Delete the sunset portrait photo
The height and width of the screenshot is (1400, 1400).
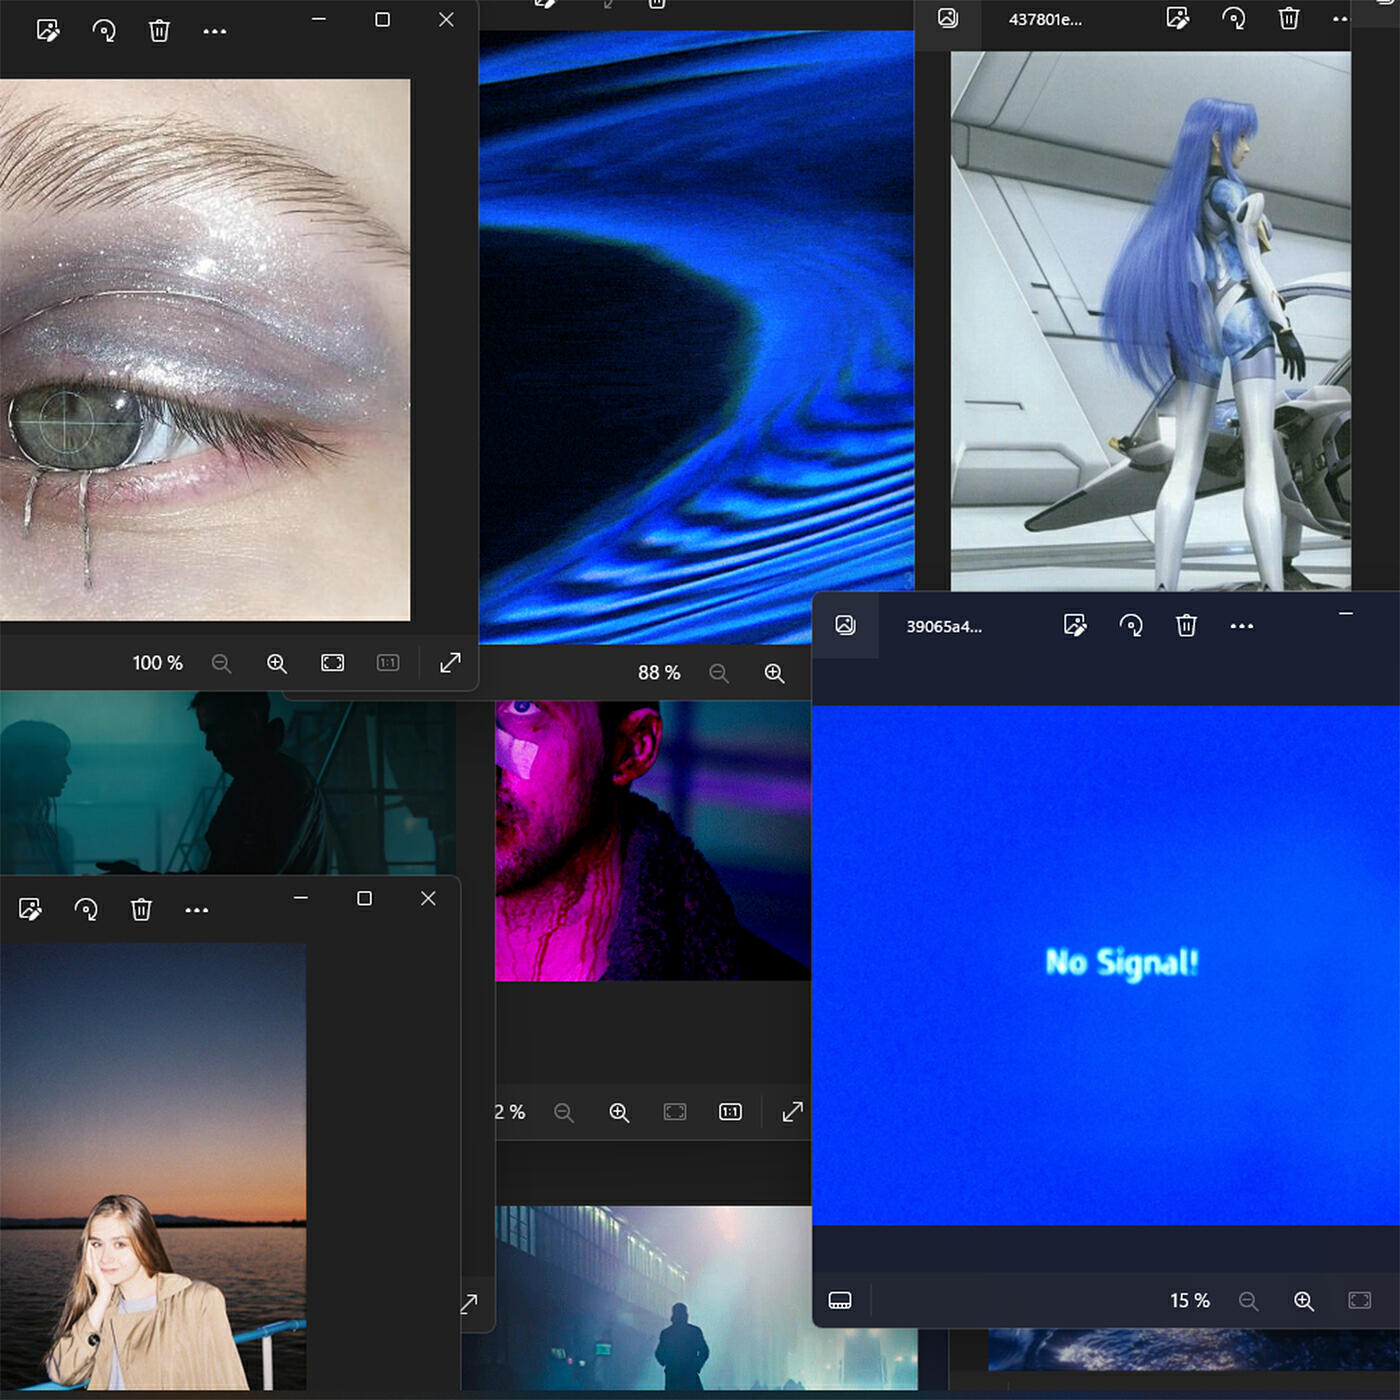pos(141,909)
